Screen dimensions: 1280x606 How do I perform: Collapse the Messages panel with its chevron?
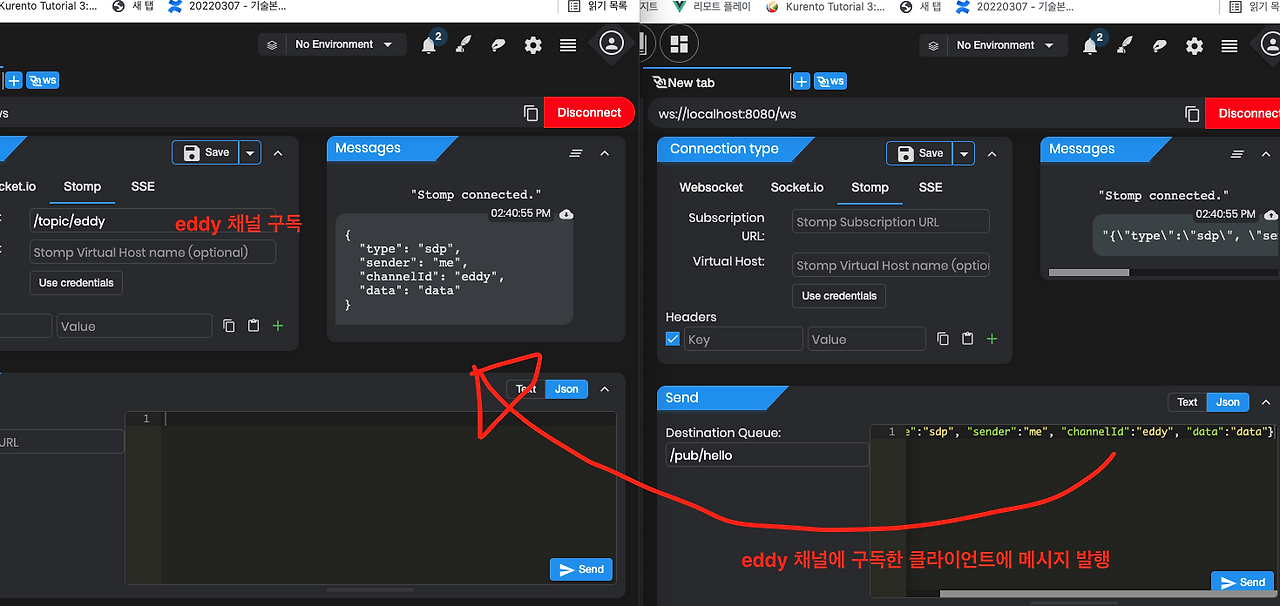1265,154
